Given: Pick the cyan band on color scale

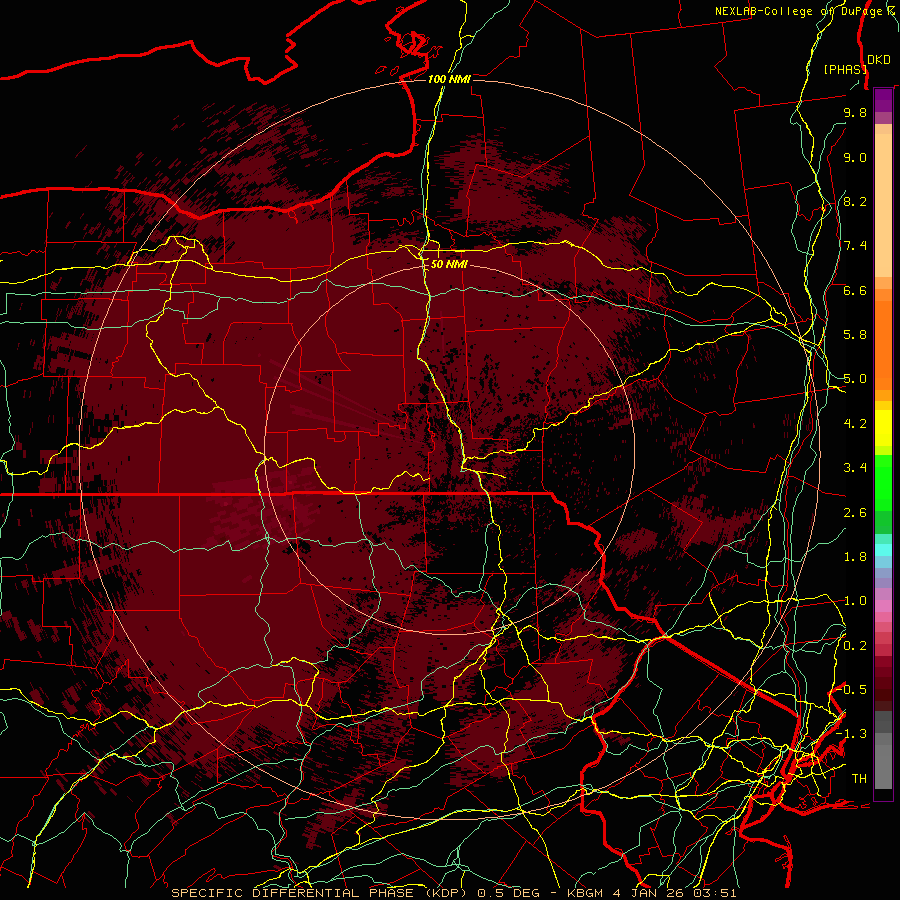Looking at the screenshot, I should (x=883, y=550).
